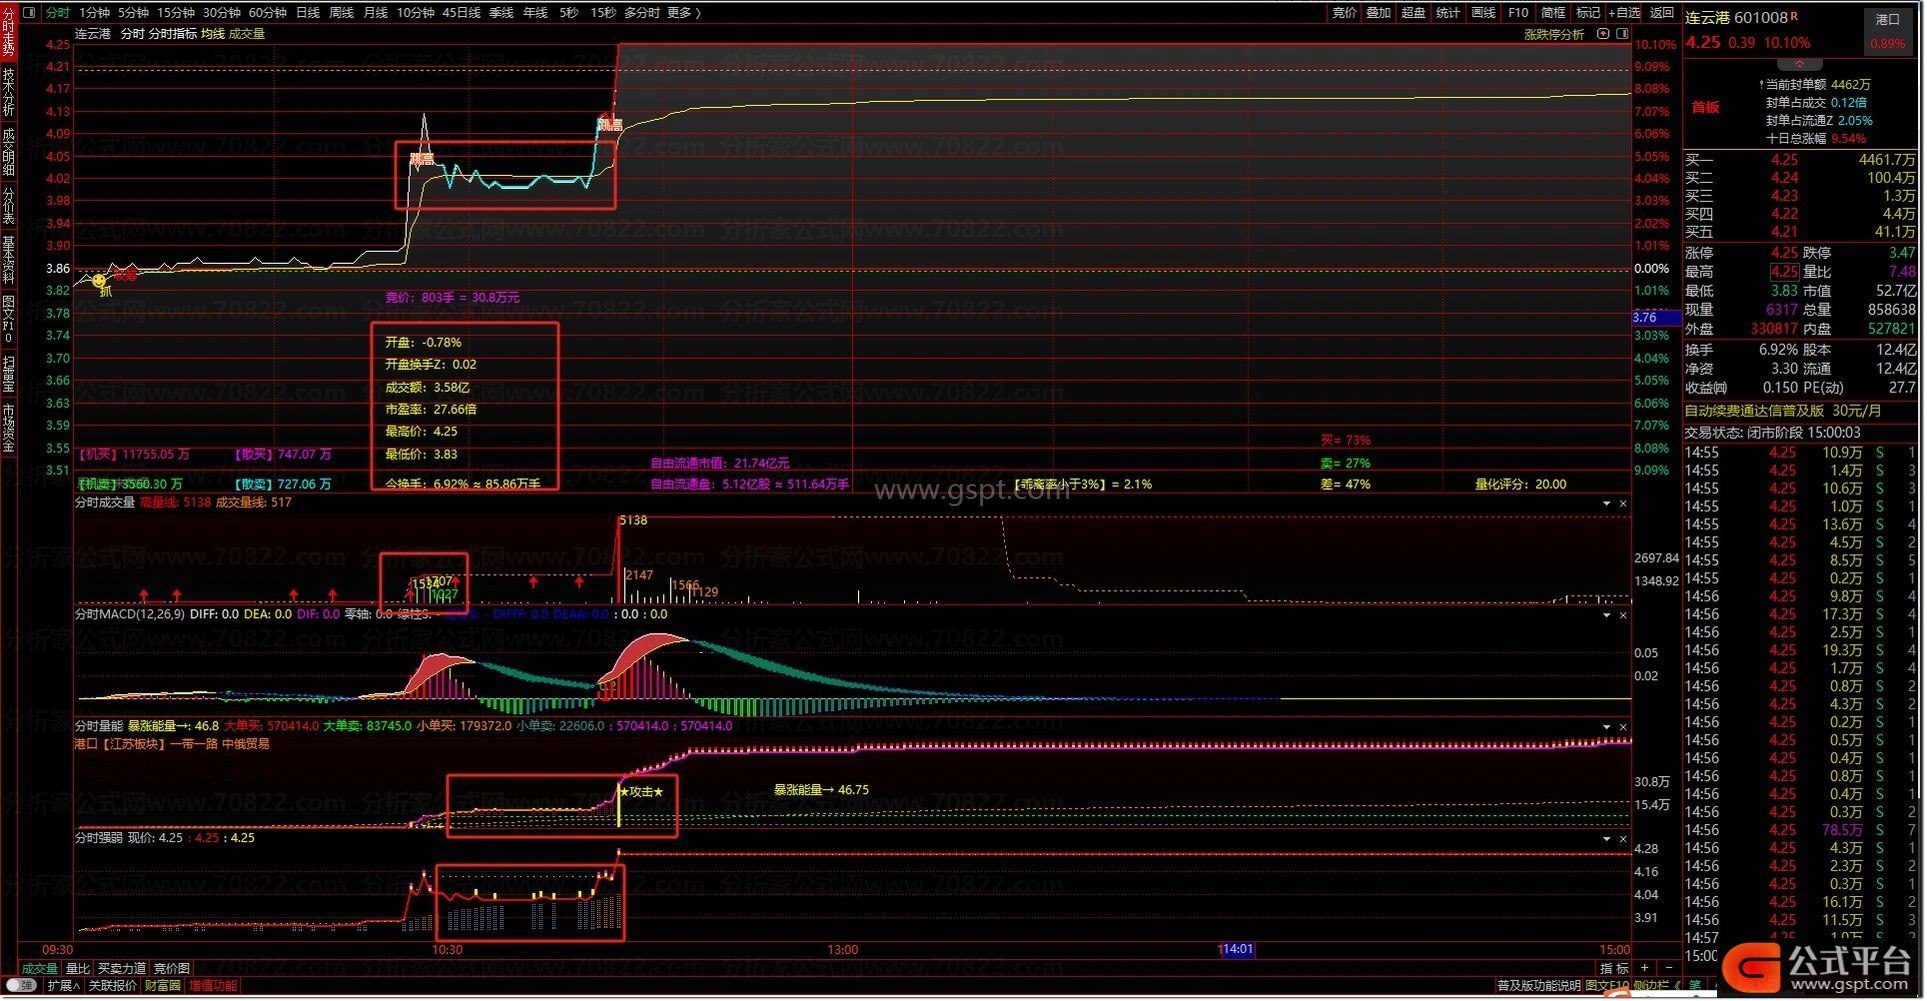1927x1001 pixels.
Task: Click the 普及版功能说明 link
Action: click(1539, 986)
